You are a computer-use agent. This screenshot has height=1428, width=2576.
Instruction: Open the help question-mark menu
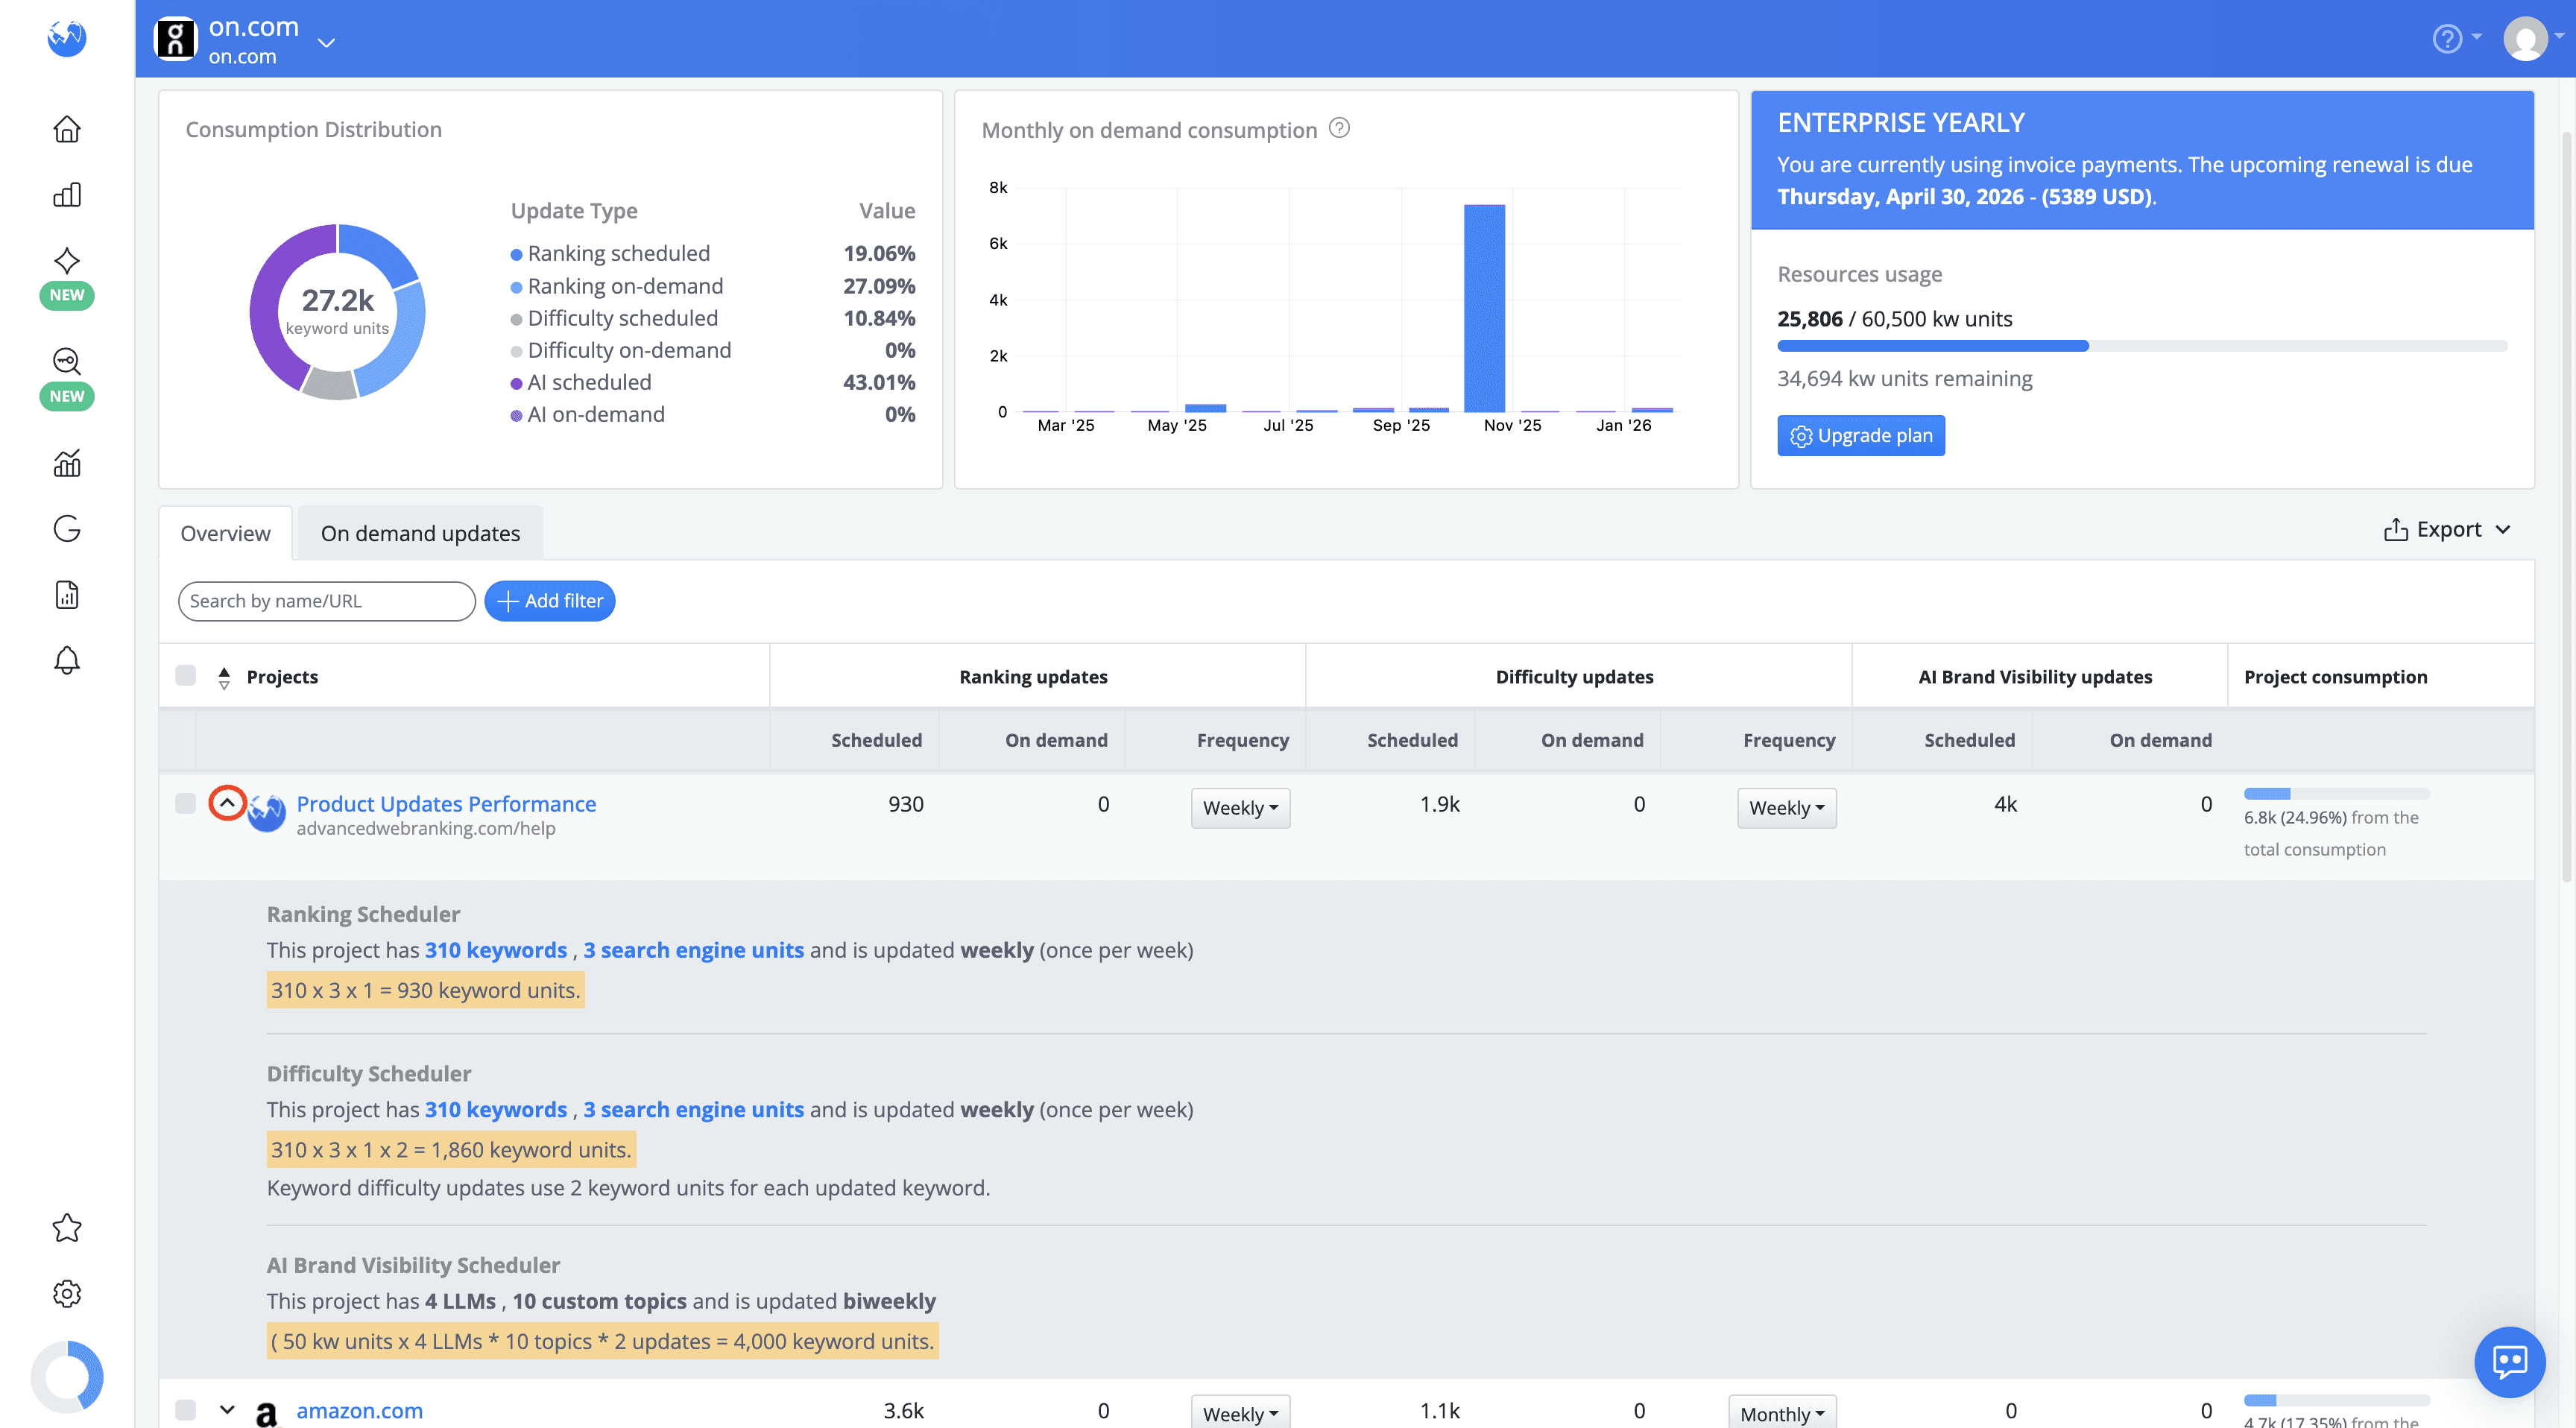coord(2447,38)
